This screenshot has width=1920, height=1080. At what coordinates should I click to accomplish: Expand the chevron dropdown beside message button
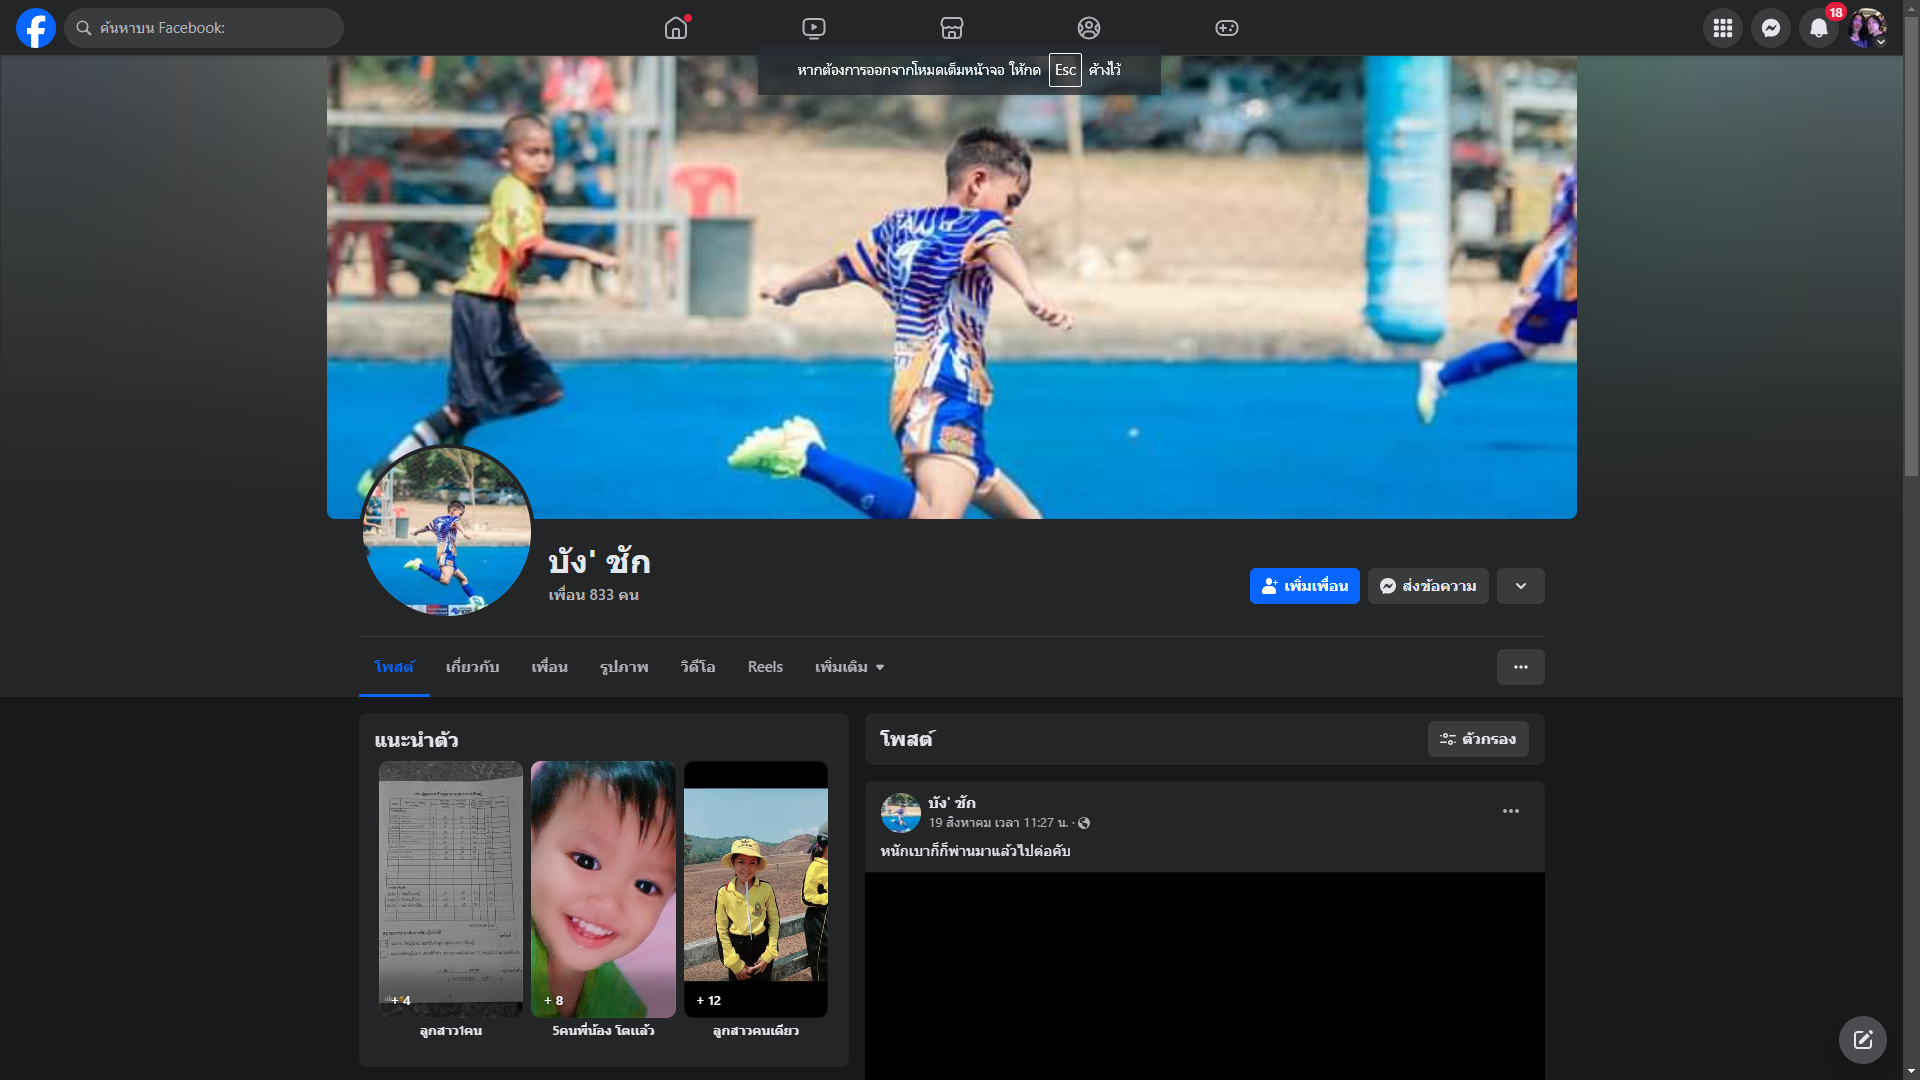(1520, 586)
